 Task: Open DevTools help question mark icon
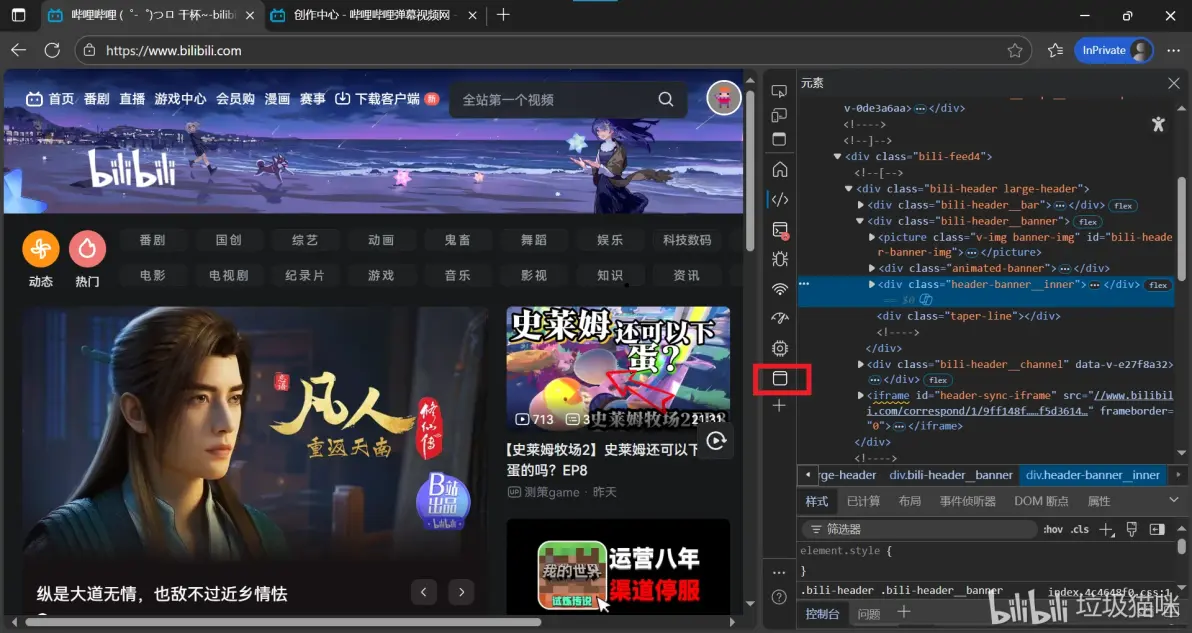click(779, 597)
